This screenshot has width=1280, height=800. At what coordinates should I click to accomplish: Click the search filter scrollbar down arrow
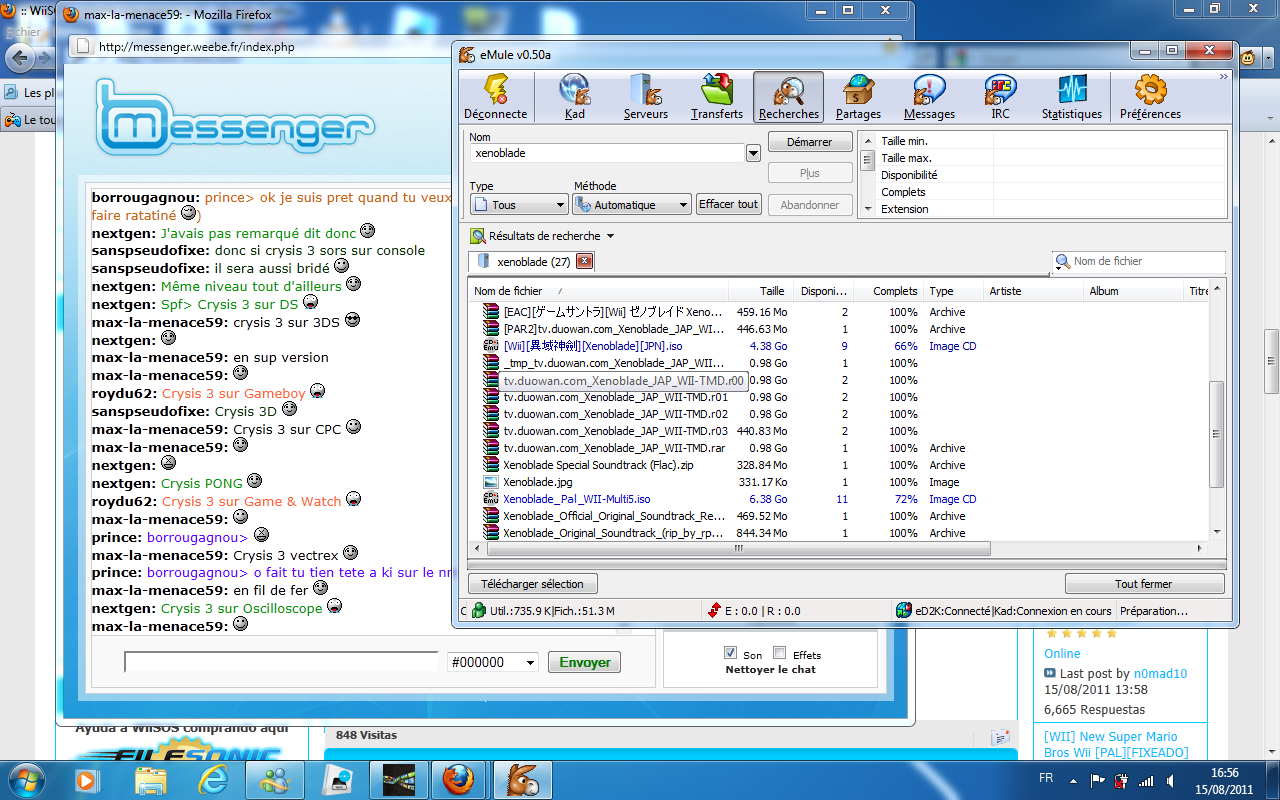[x=866, y=210]
